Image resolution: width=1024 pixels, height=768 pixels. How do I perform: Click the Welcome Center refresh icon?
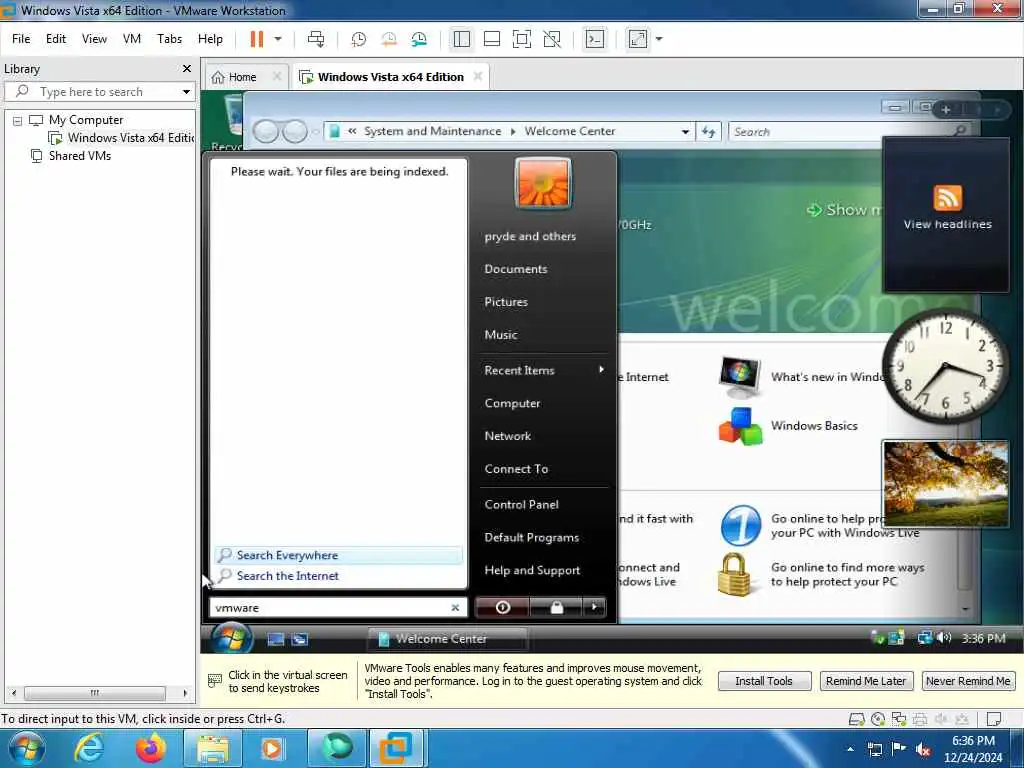coord(709,131)
